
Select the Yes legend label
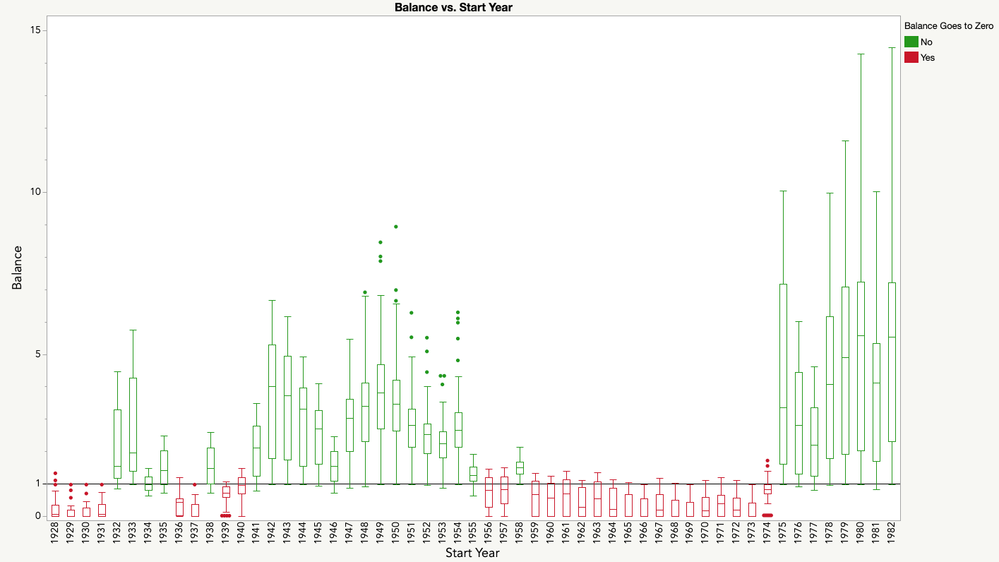pyautogui.click(x=928, y=57)
